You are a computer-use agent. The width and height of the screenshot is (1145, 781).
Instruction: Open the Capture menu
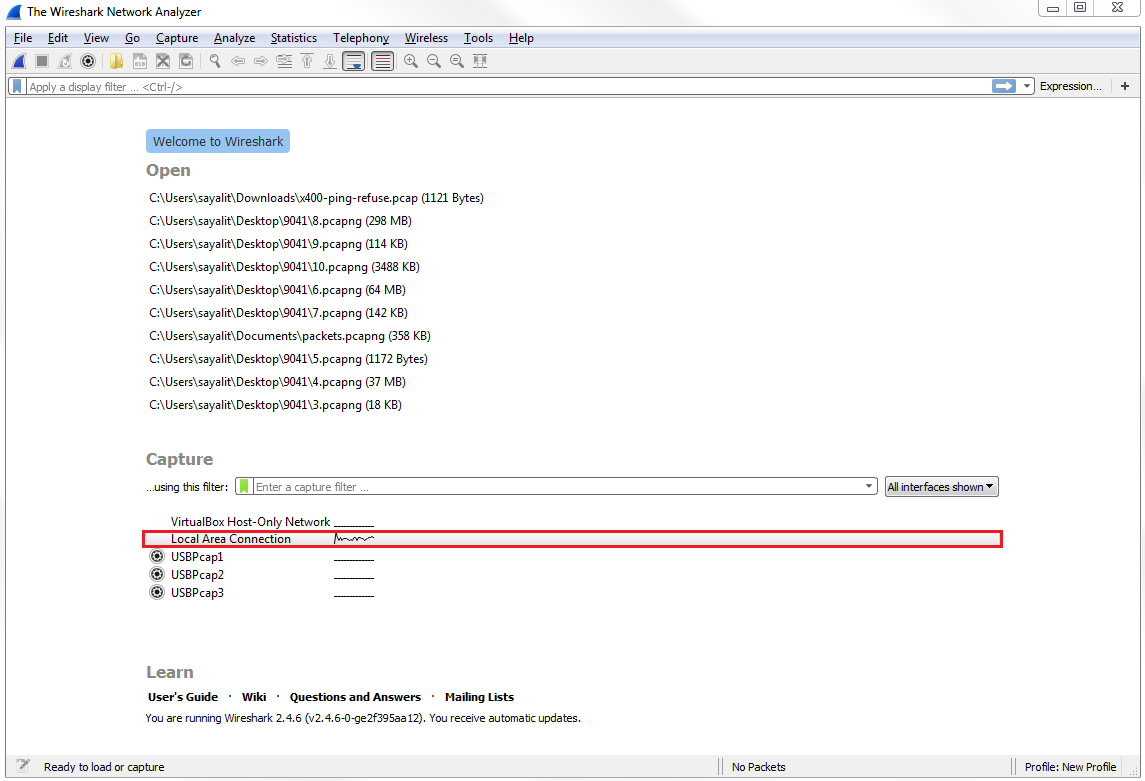pyautogui.click(x=177, y=38)
